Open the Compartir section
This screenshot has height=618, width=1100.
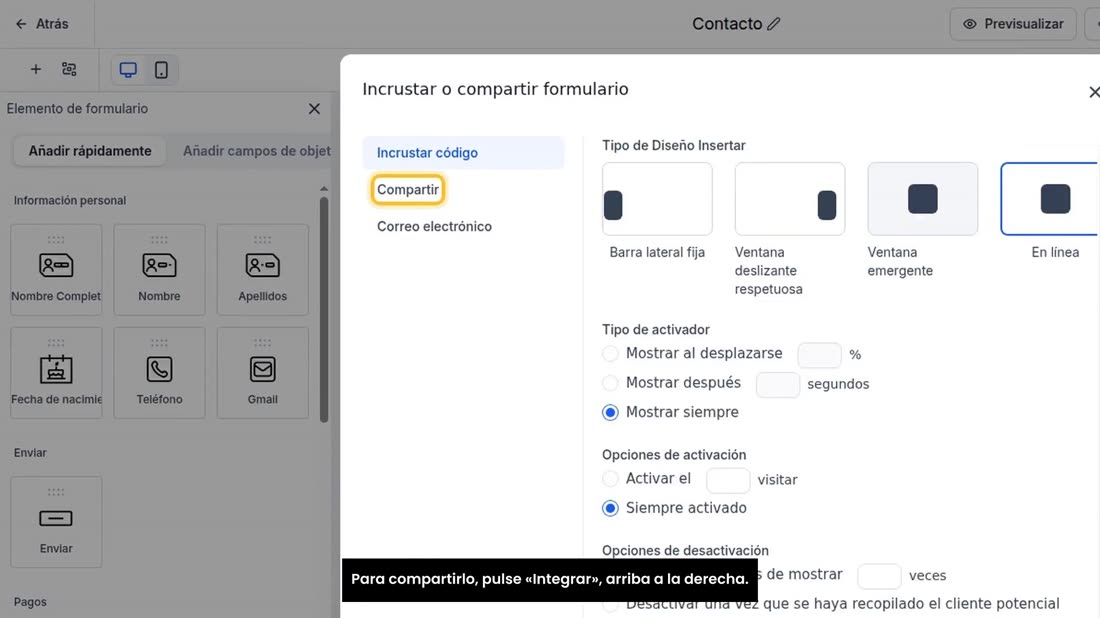[x=408, y=189]
